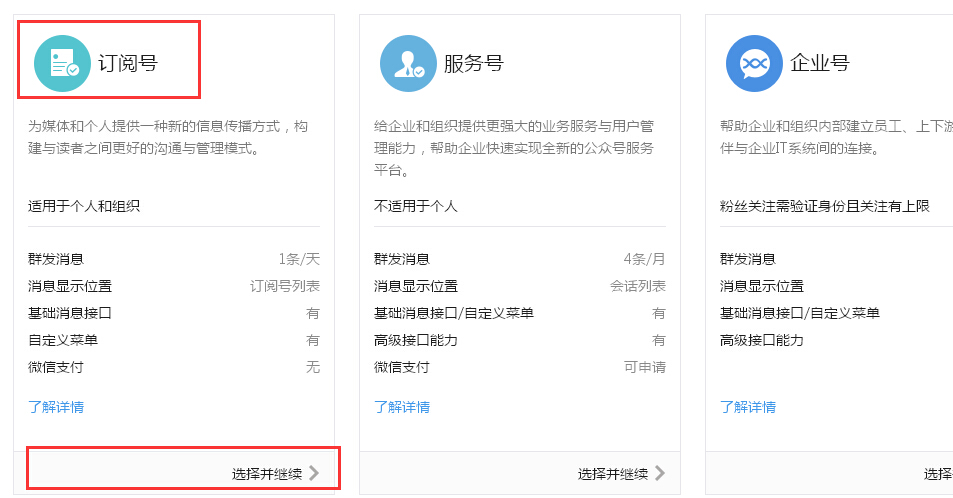The width and height of the screenshot is (953, 498).
Task: Choose 选择并继续 under 订阅号
Action: [267, 474]
